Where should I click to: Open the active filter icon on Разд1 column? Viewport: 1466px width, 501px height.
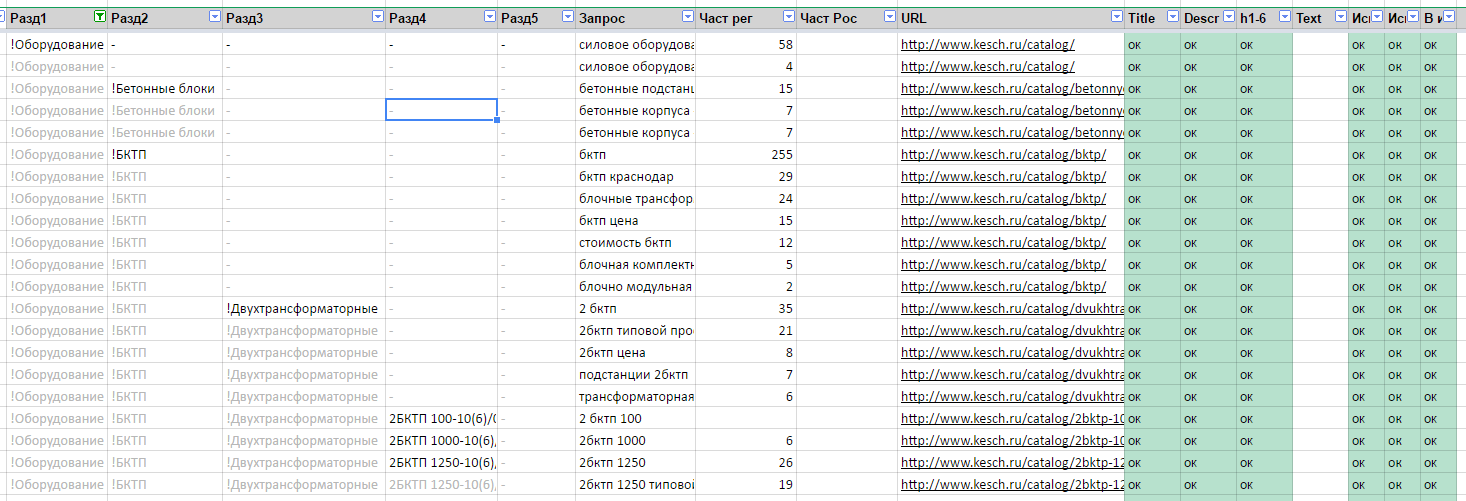pyautogui.click(x=99, y=18)
